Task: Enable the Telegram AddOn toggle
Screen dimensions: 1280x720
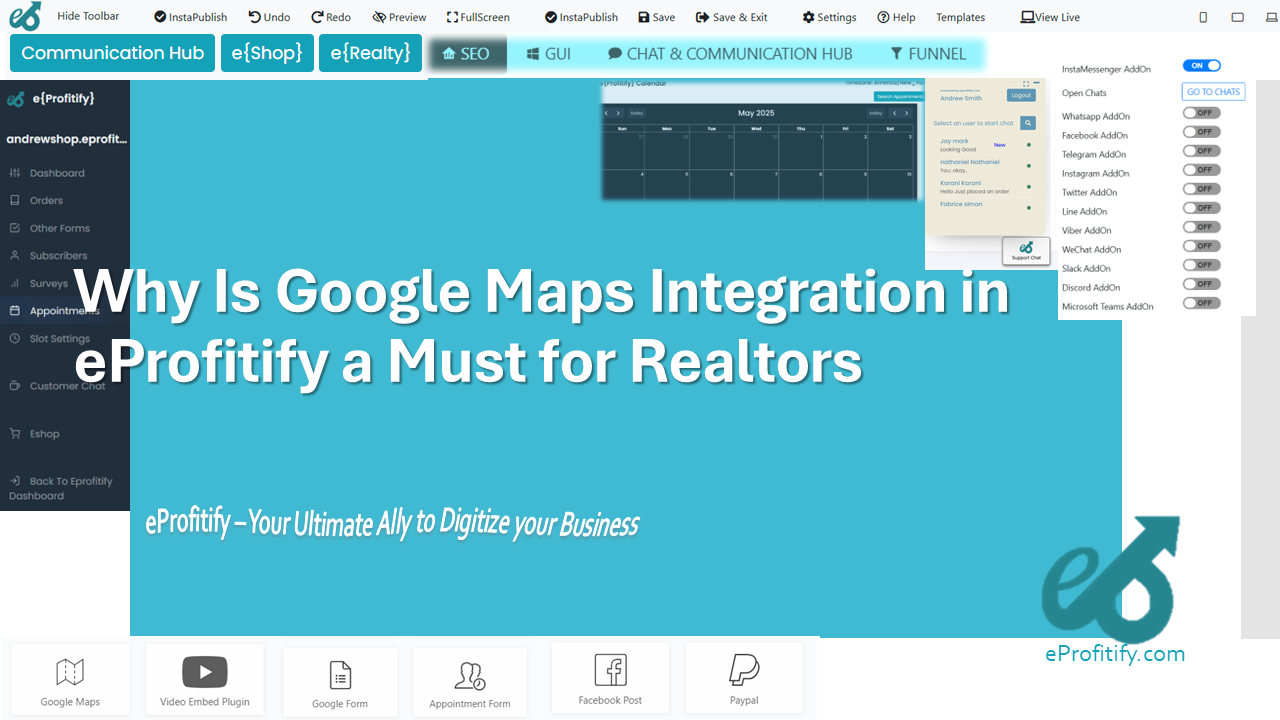Action: pos(1201,151)
